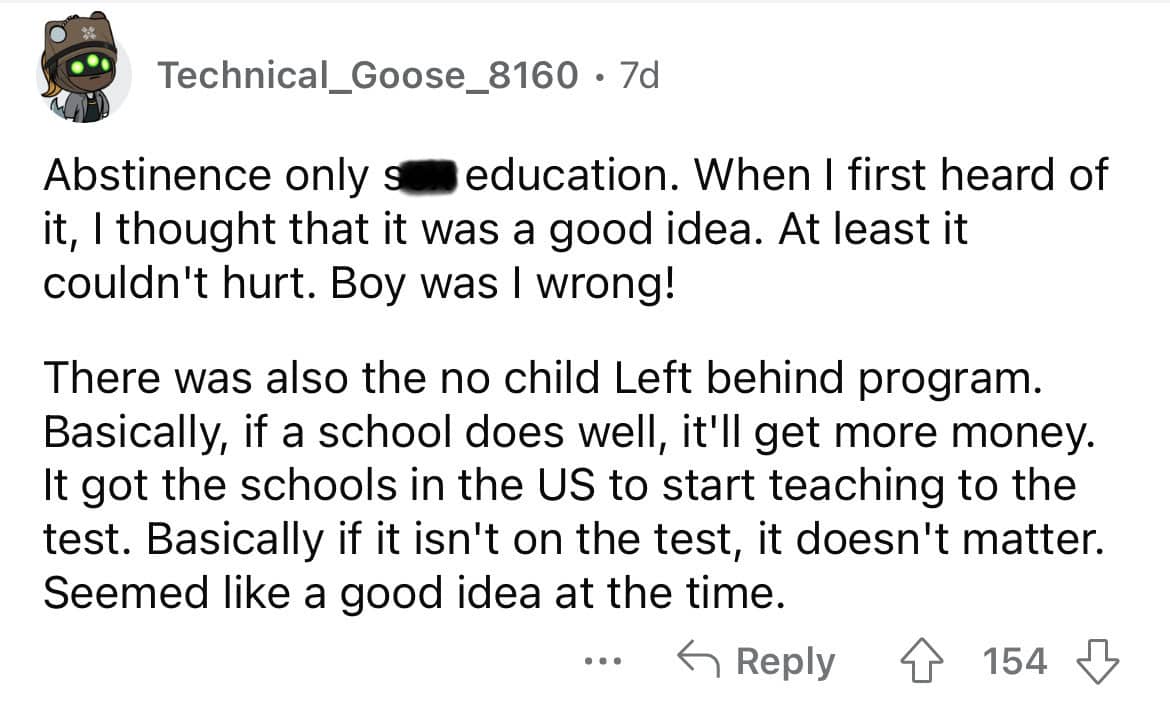1170x704 pixels.
Task: Click the 154 vote score
Action: (x=1015, y=661)
